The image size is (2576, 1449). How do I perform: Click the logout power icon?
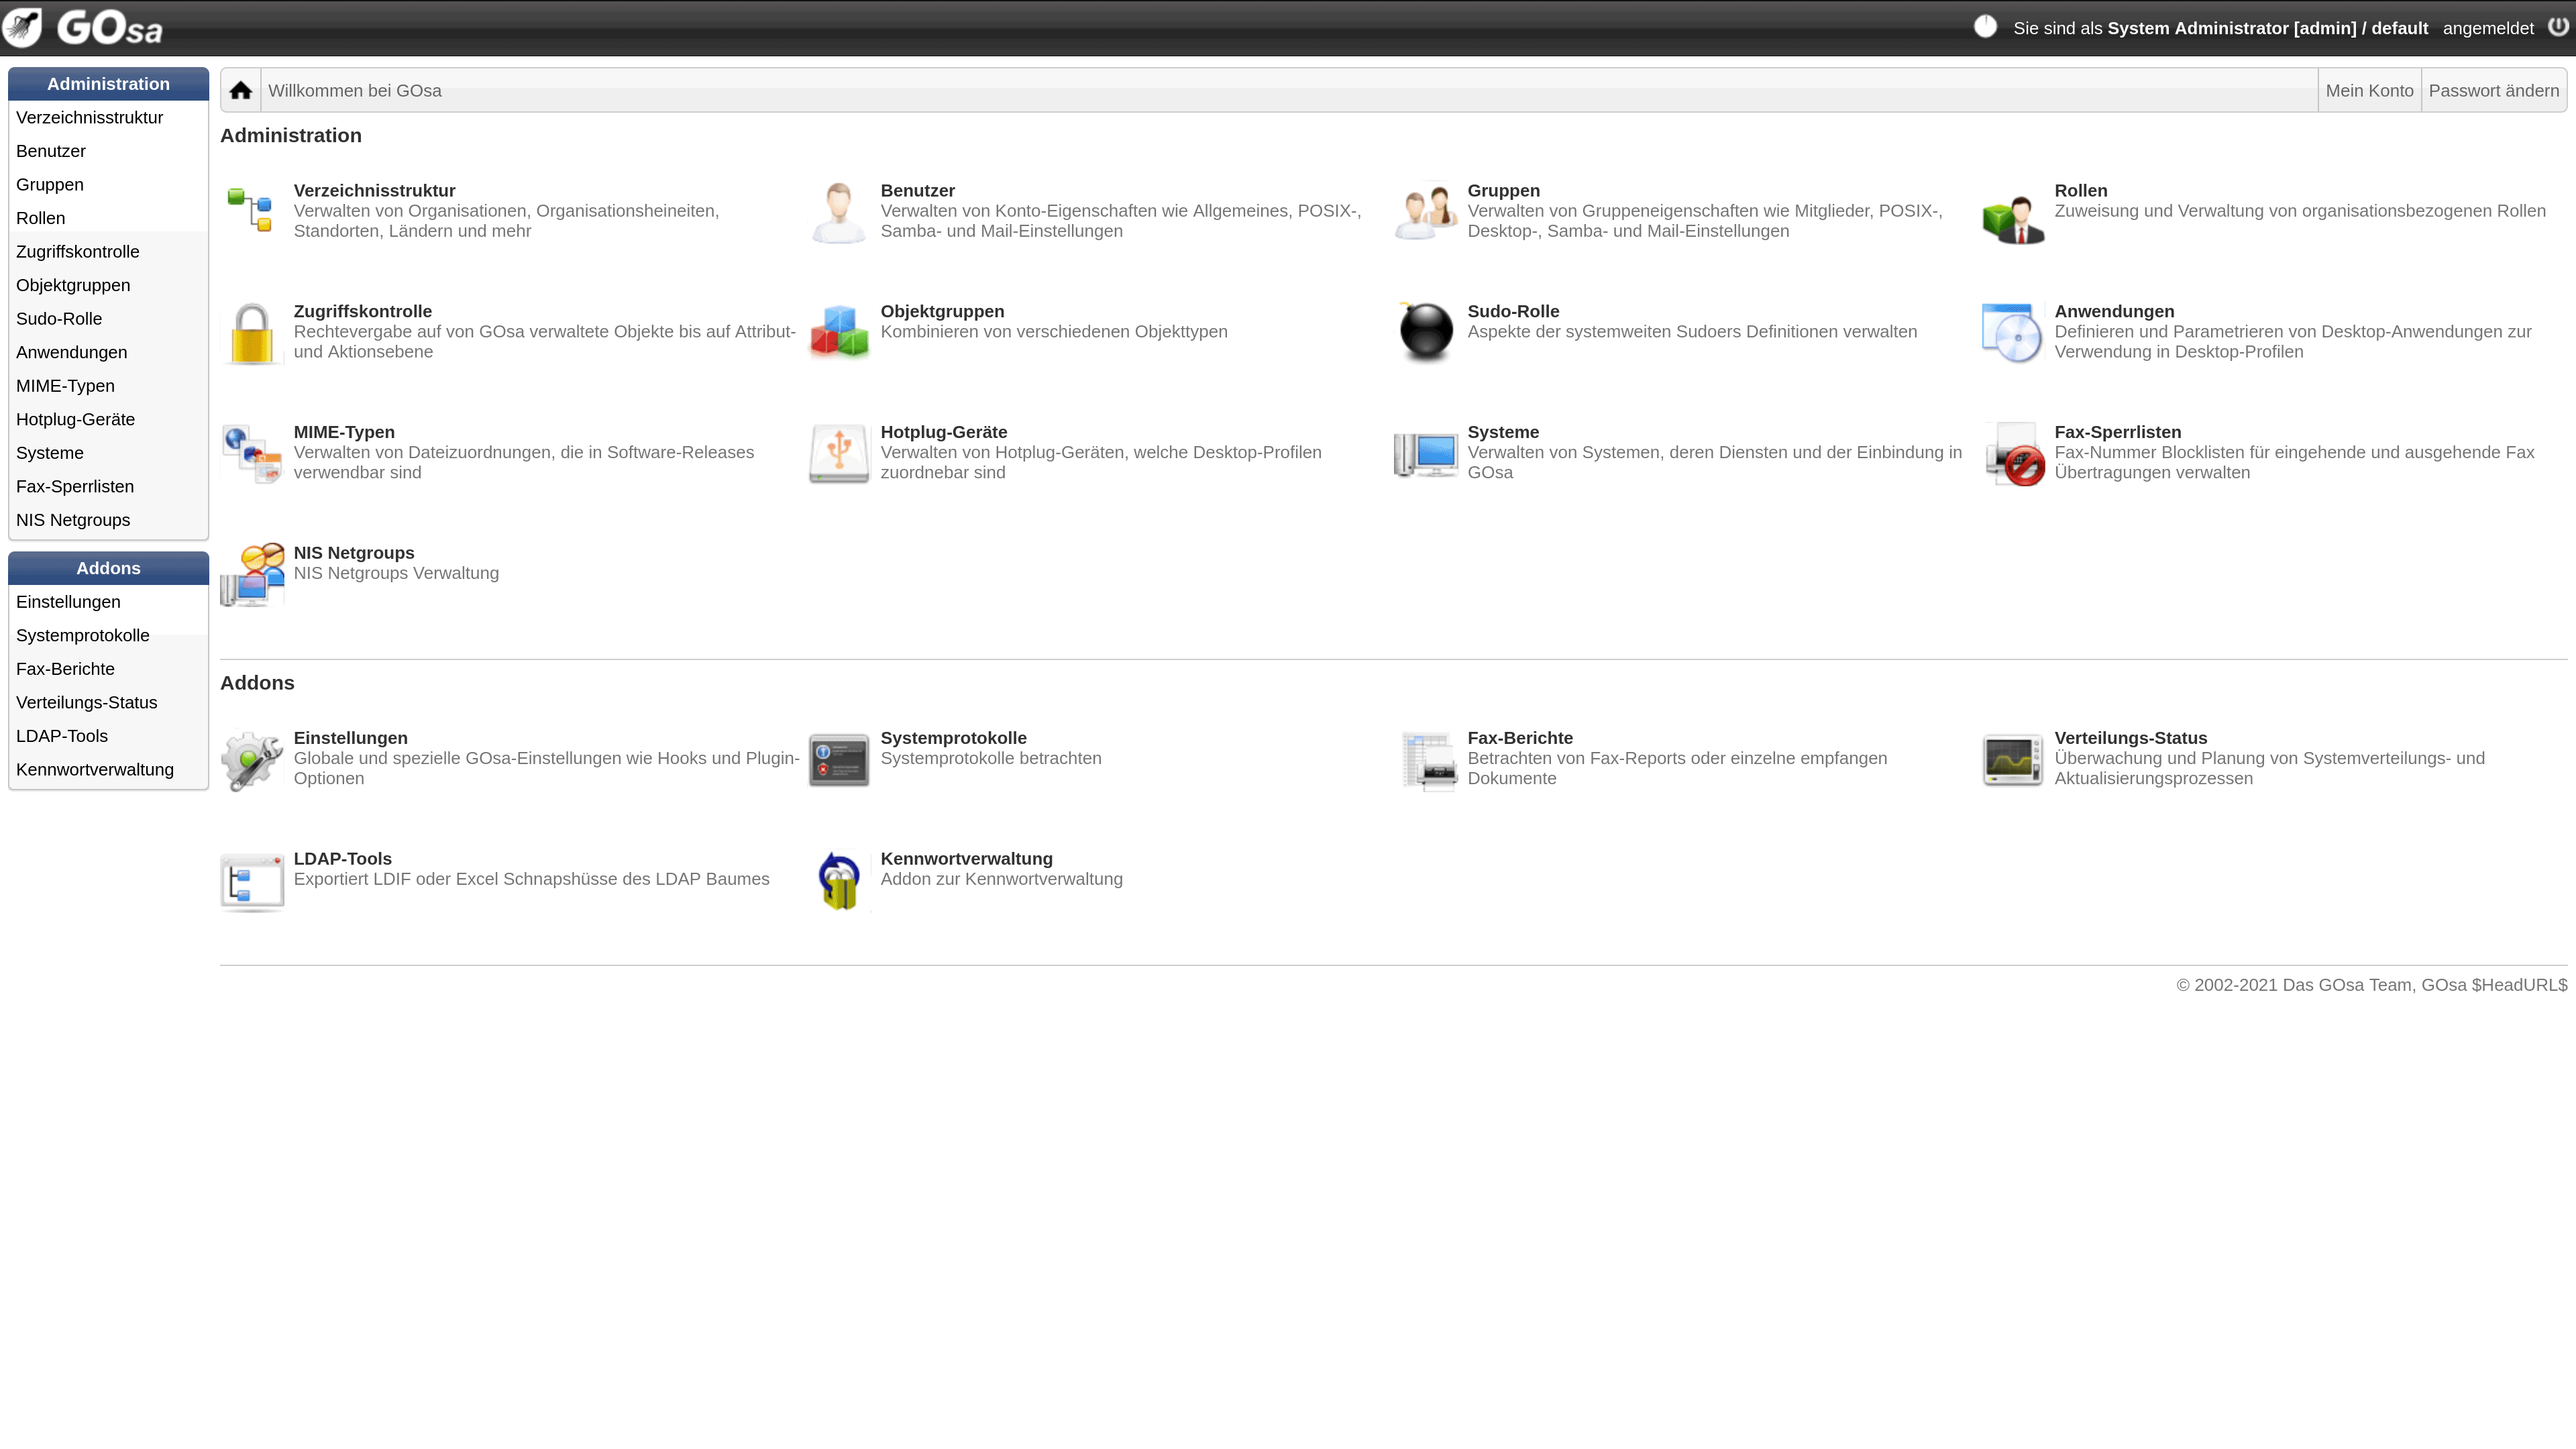pyautogui.click(x=2557, y=27)
